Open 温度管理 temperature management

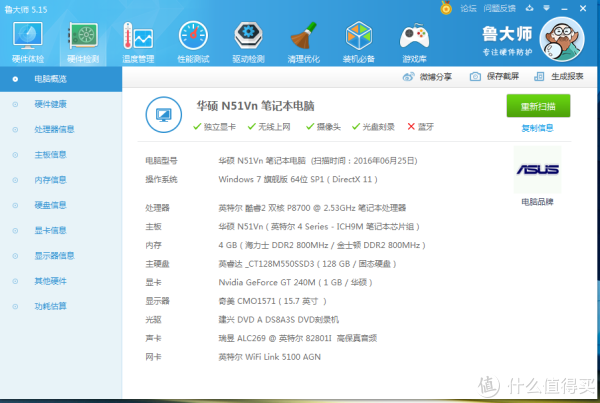pyautogui.click(x=138, y=42)
